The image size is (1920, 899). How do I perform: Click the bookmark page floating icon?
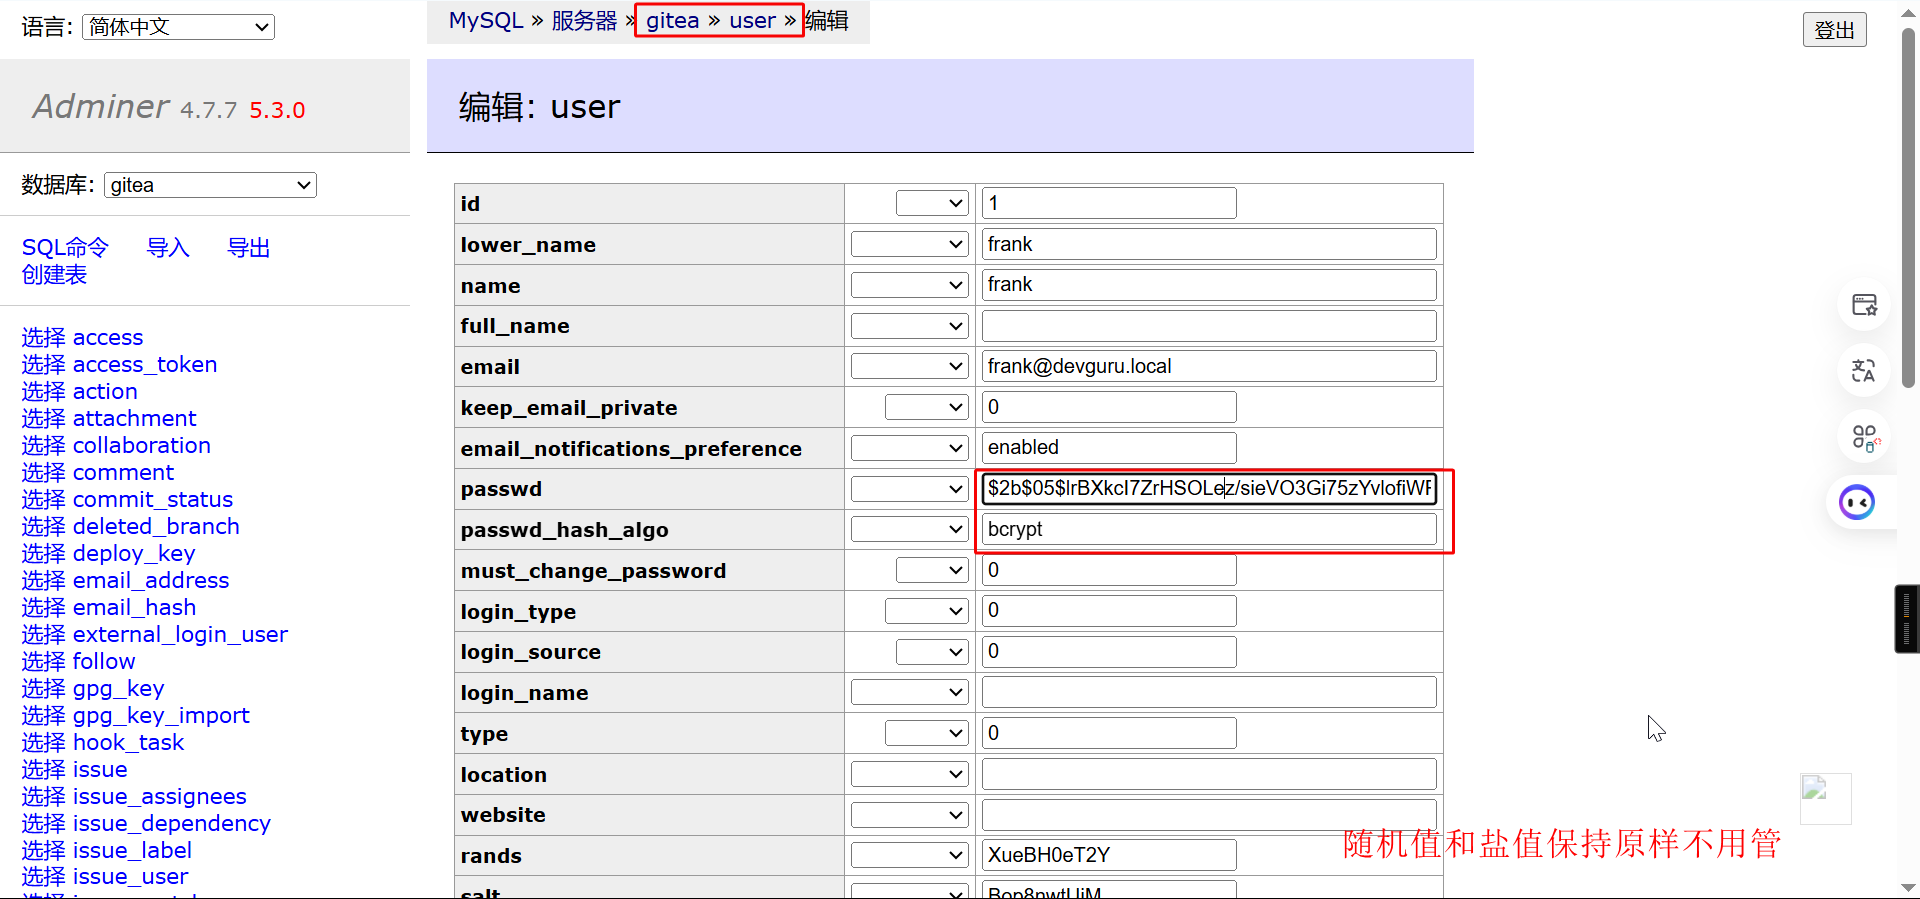[x=1864, y=305]
